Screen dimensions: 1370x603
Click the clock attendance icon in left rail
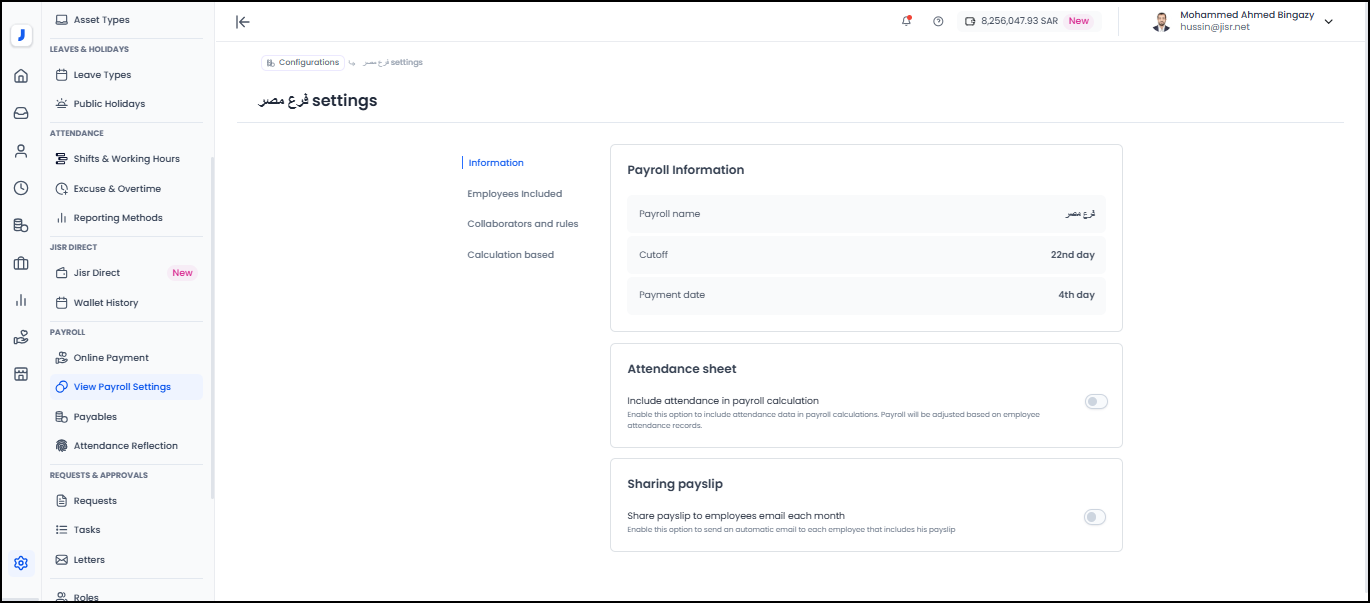[x=21, y=188]
